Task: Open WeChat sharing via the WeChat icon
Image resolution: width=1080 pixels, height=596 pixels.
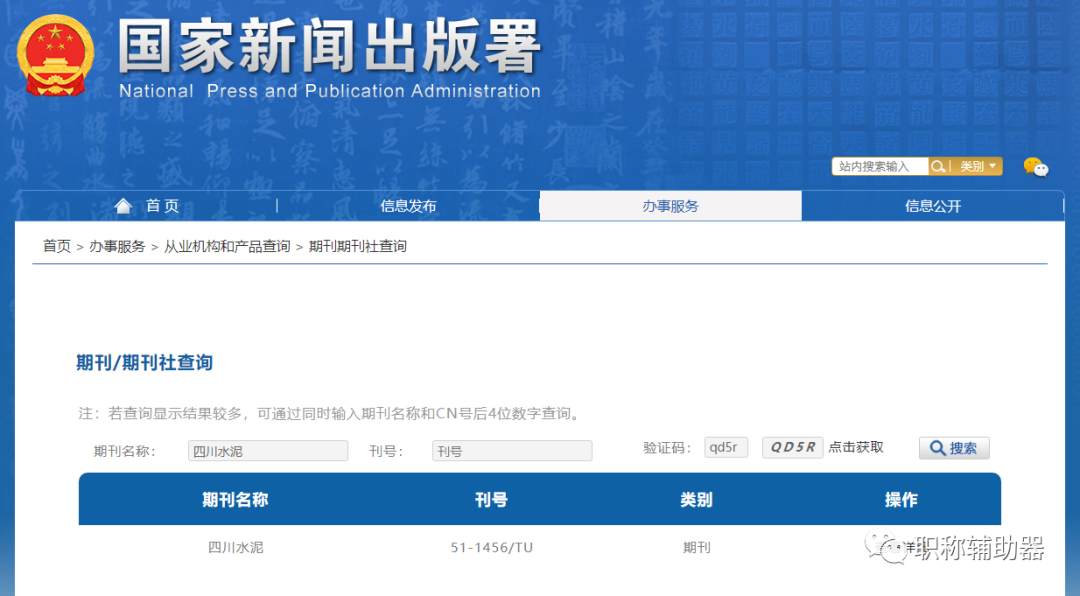Action: click(1037, 167)
